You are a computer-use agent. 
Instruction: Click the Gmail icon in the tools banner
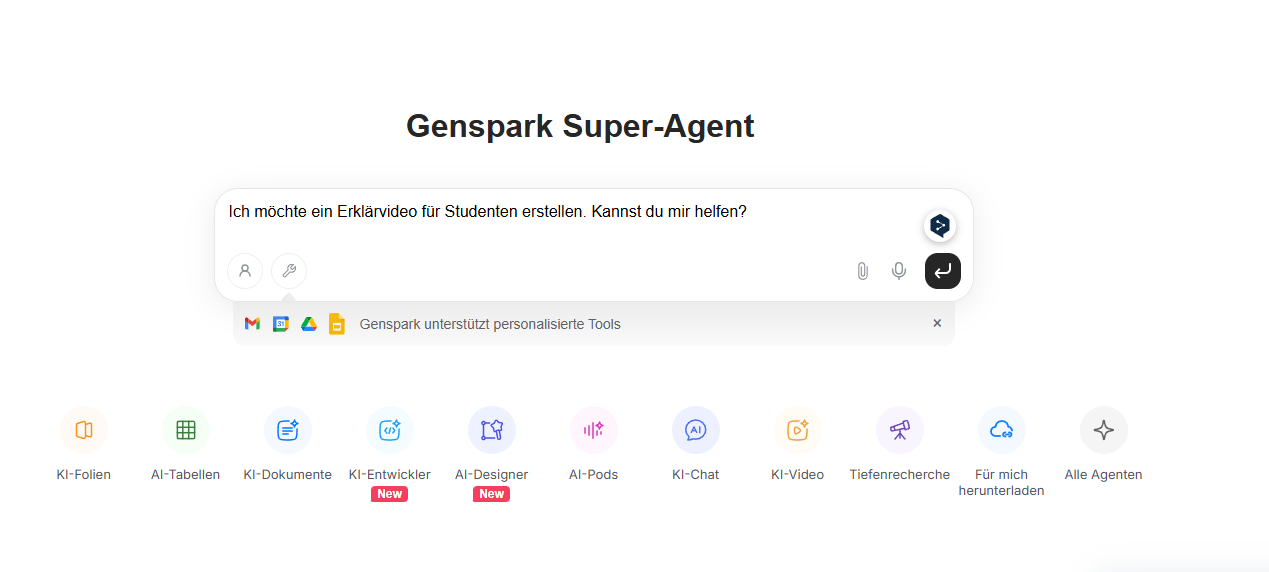click(x=252, y=324)
